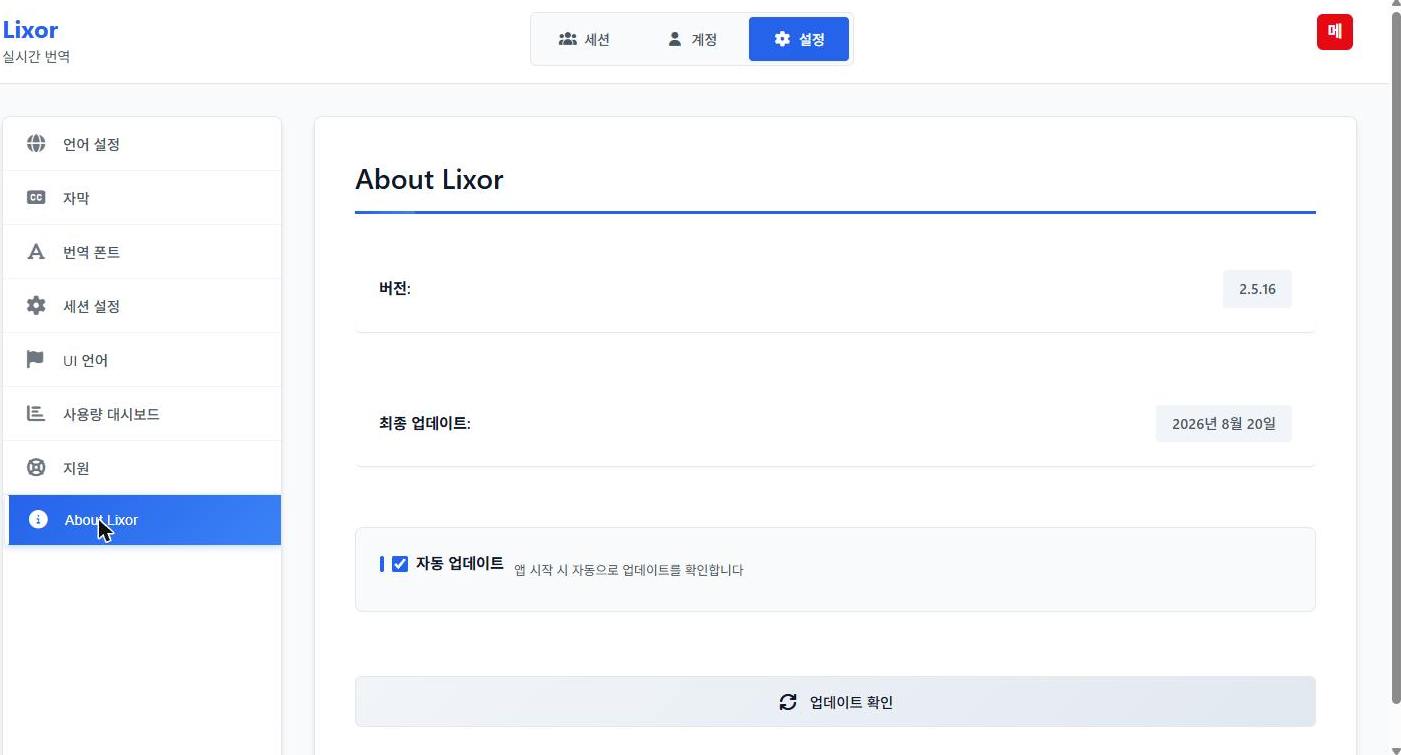Switch to the 계정 top tab
This screenshot has height=755, width=1401.
[x=692, y=39]
